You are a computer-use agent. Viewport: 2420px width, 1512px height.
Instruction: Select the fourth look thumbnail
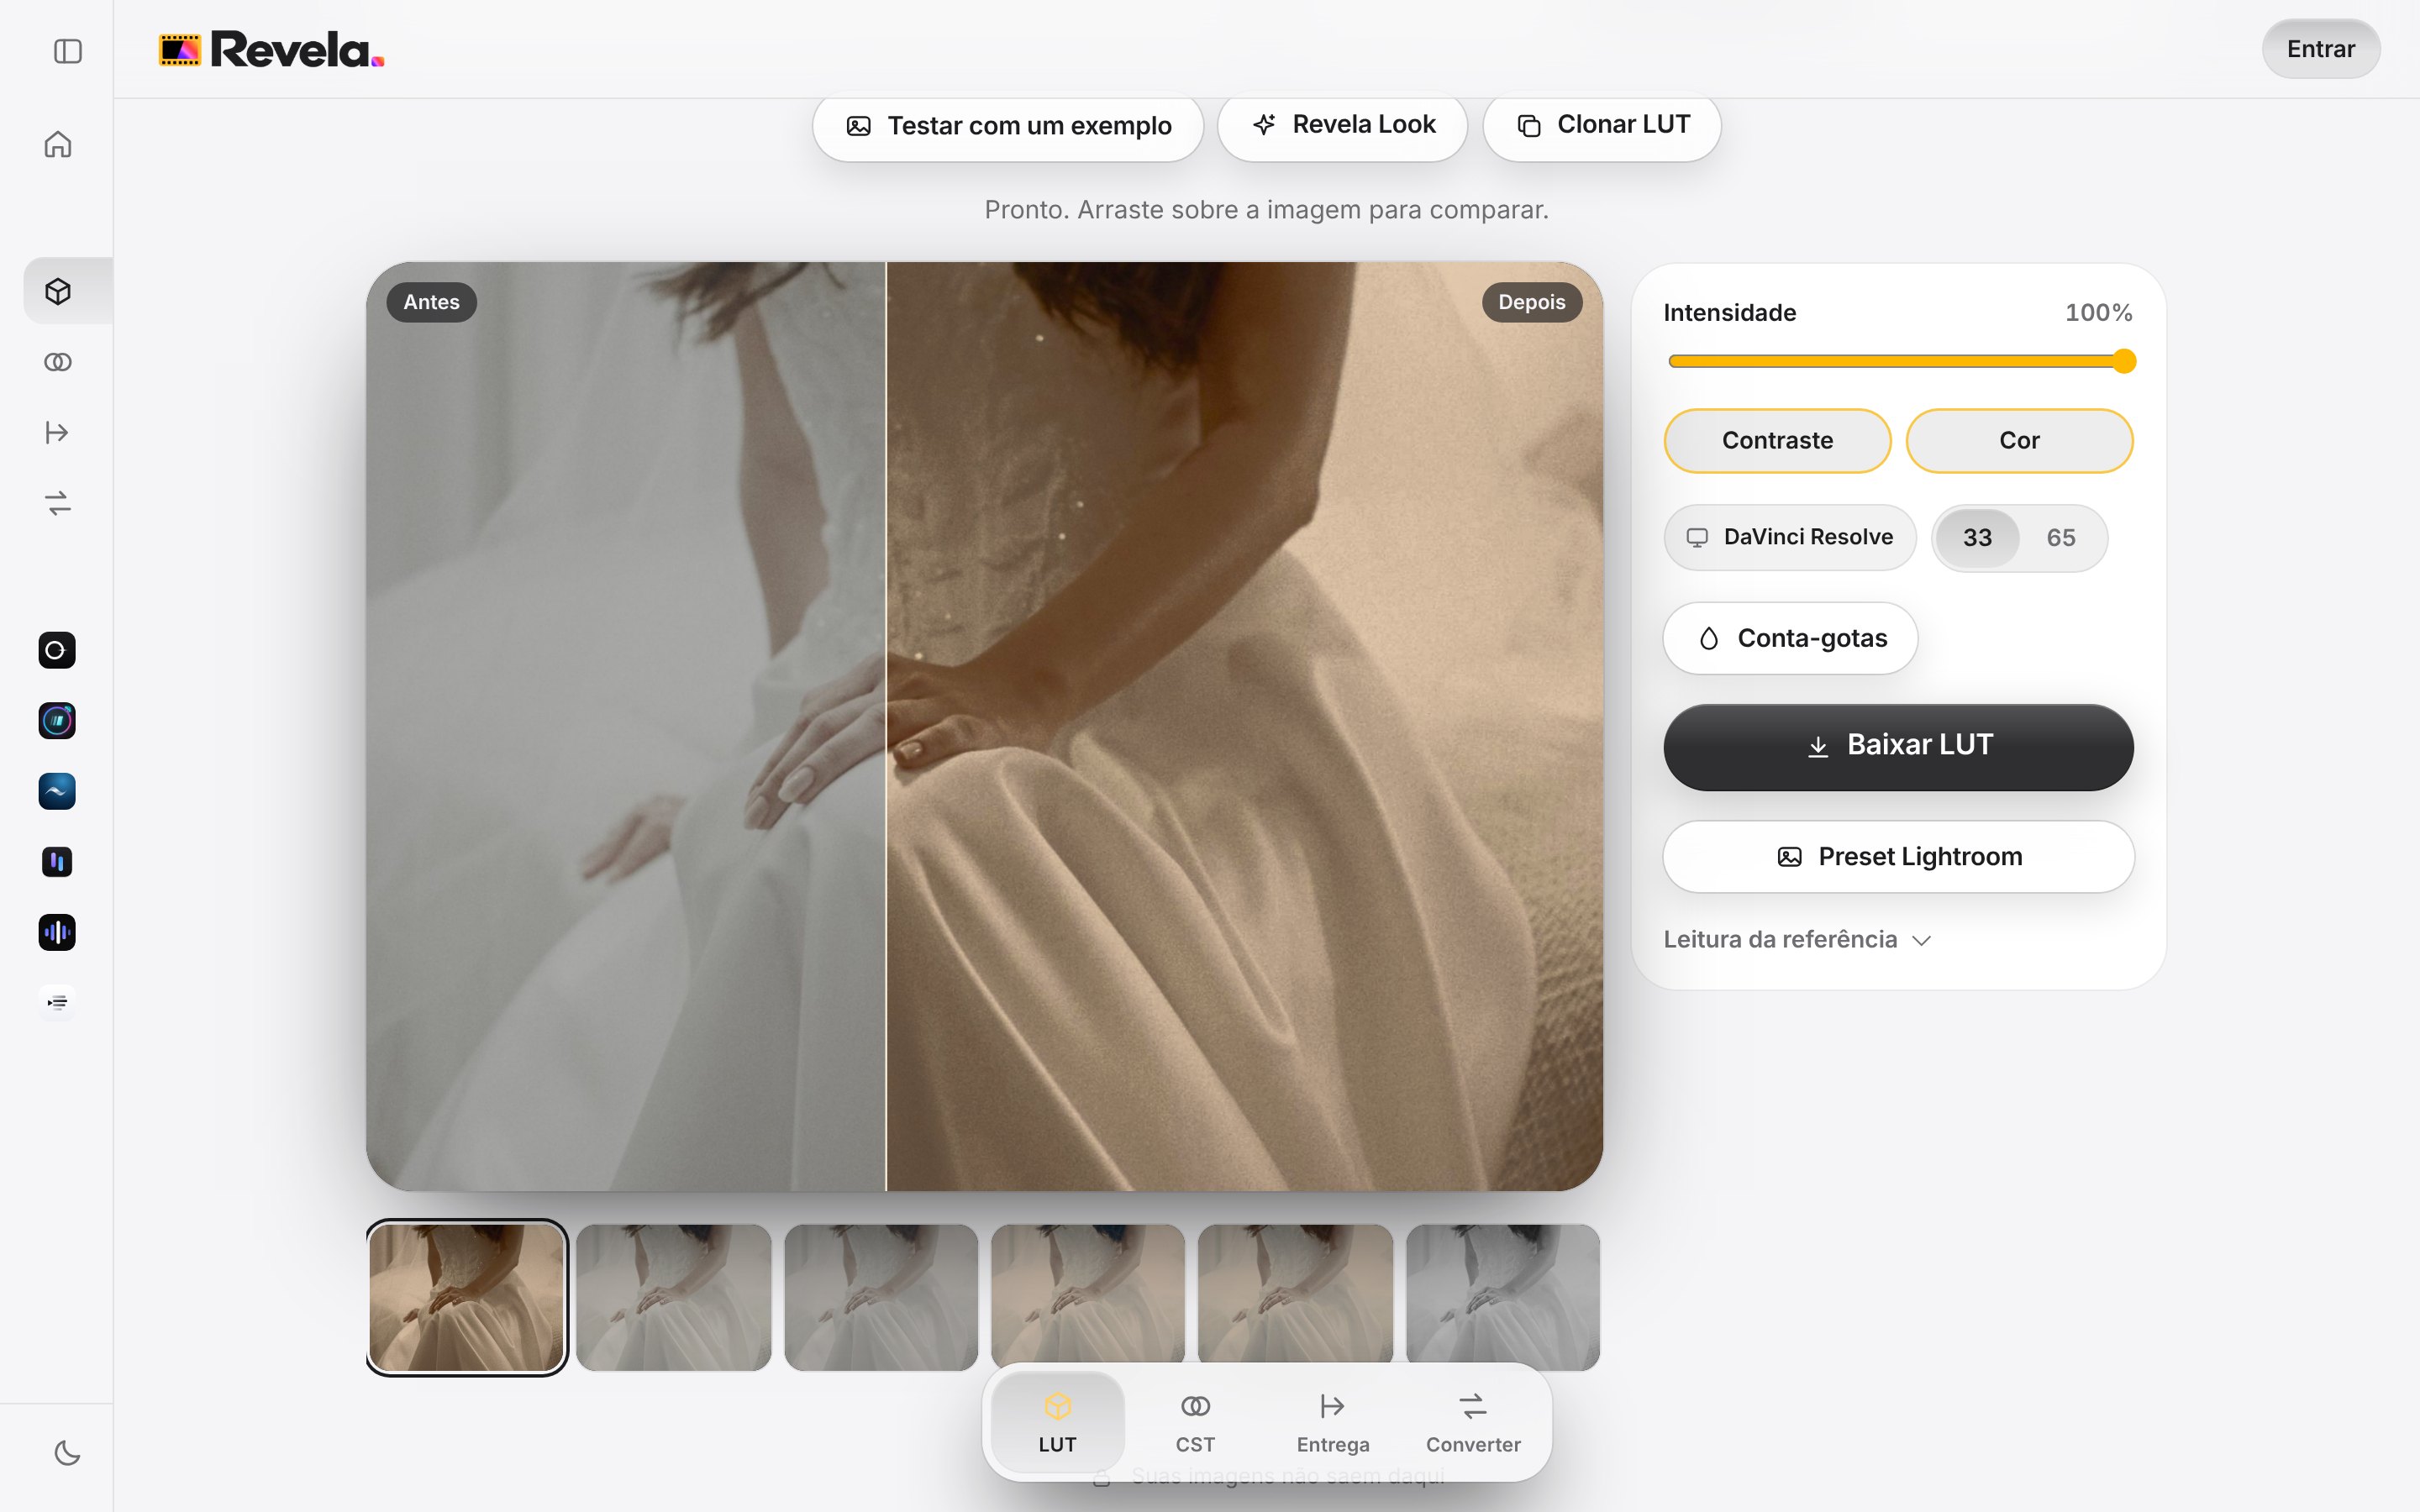coord(1088,1294)
